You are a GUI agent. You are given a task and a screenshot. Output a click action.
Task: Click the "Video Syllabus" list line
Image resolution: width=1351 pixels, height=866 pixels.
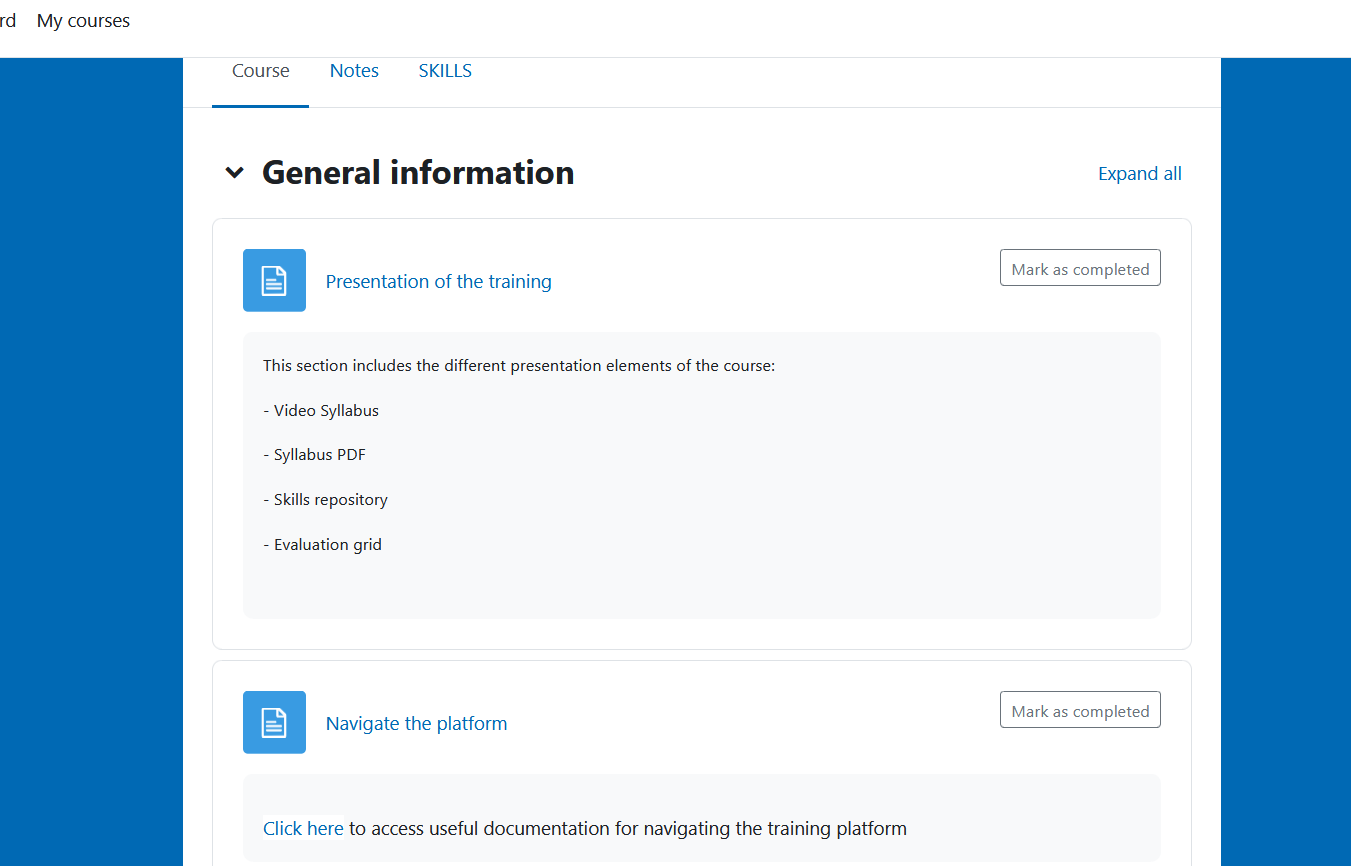(x=321, y=411)
